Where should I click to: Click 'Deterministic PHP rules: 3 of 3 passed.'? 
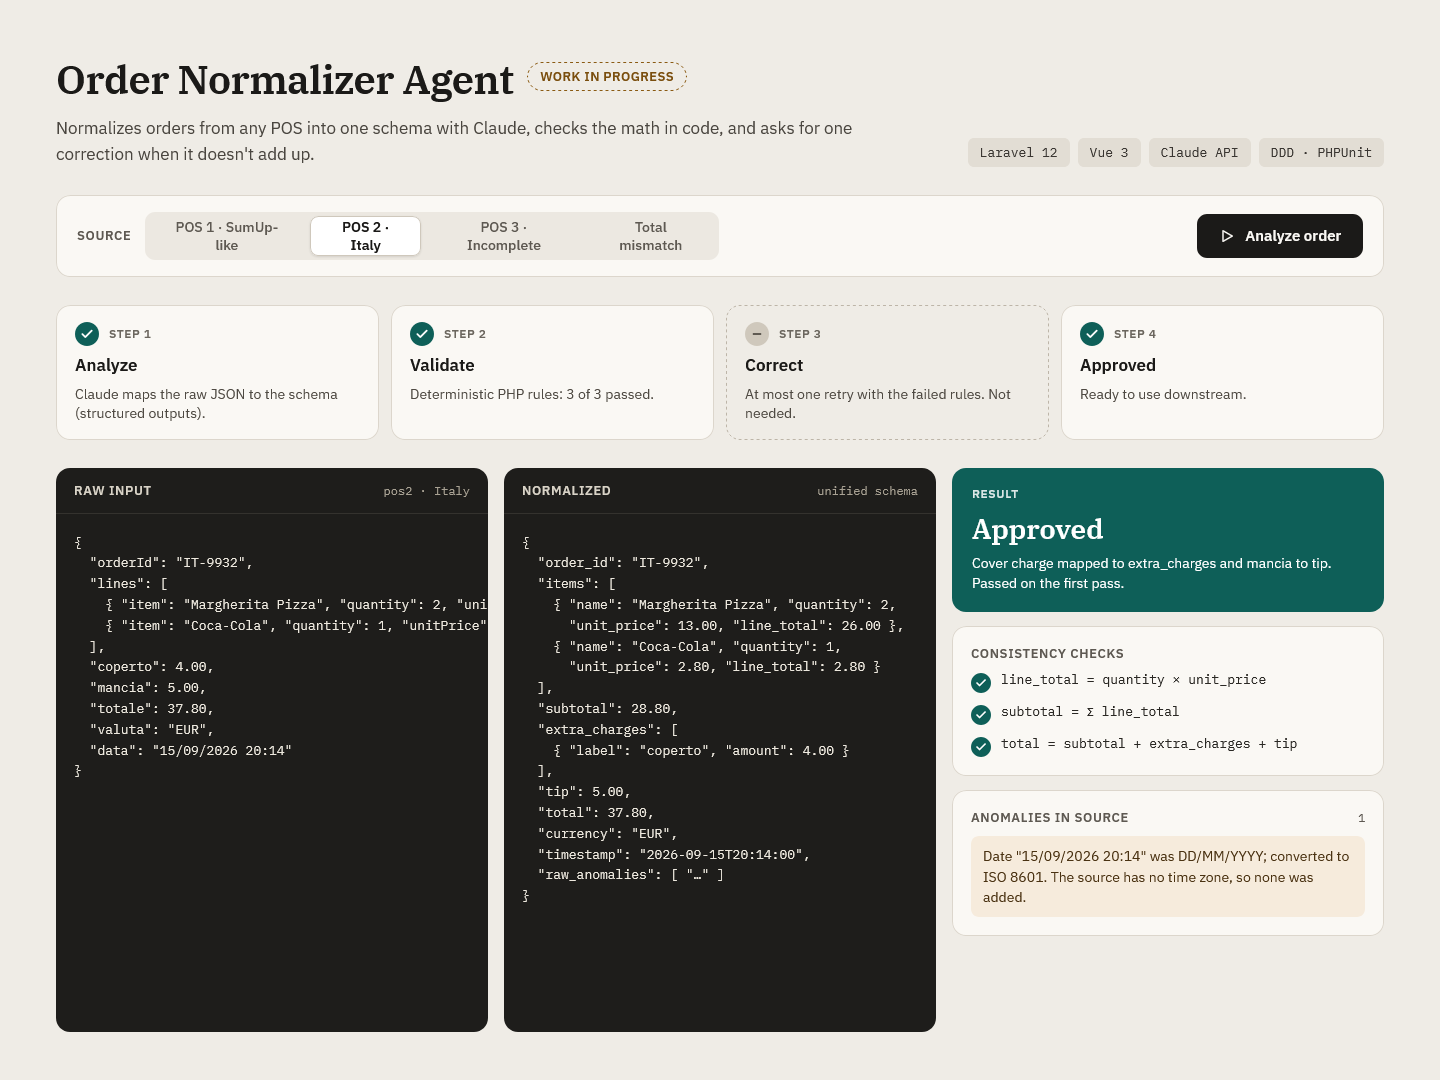point(532,394)
